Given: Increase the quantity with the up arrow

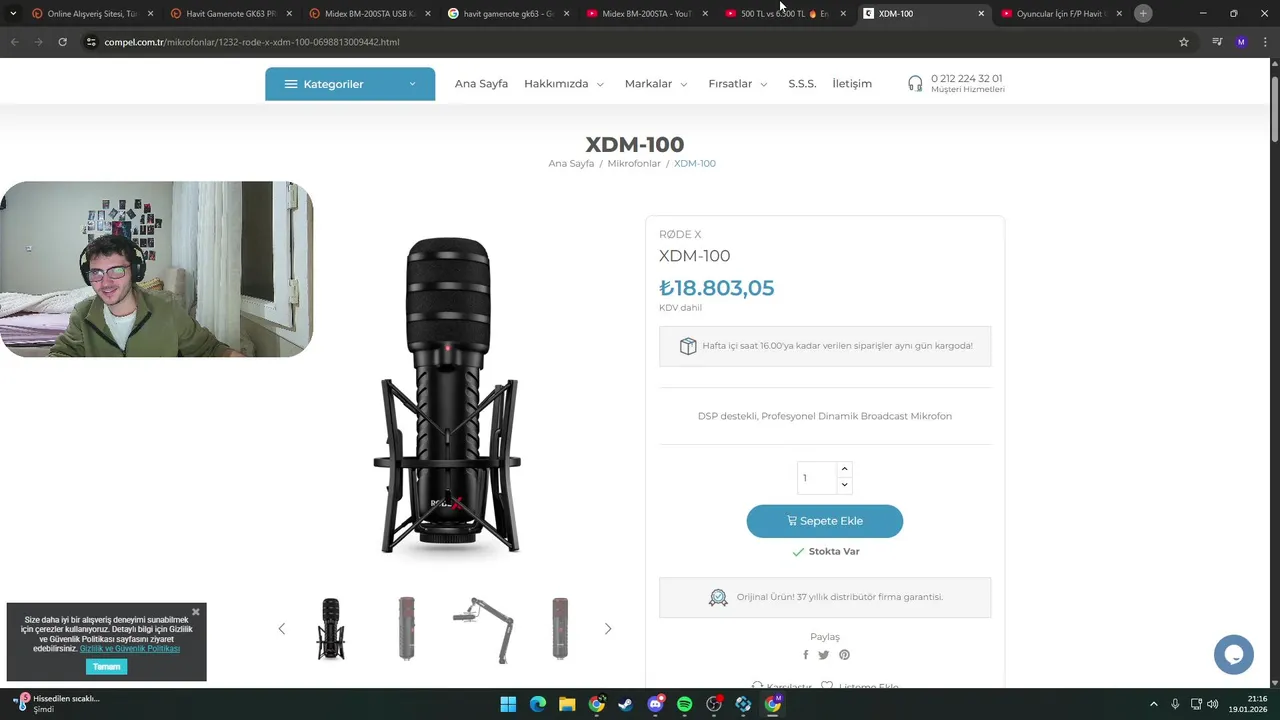Looking at the screenshot, I should pos(844,469).
